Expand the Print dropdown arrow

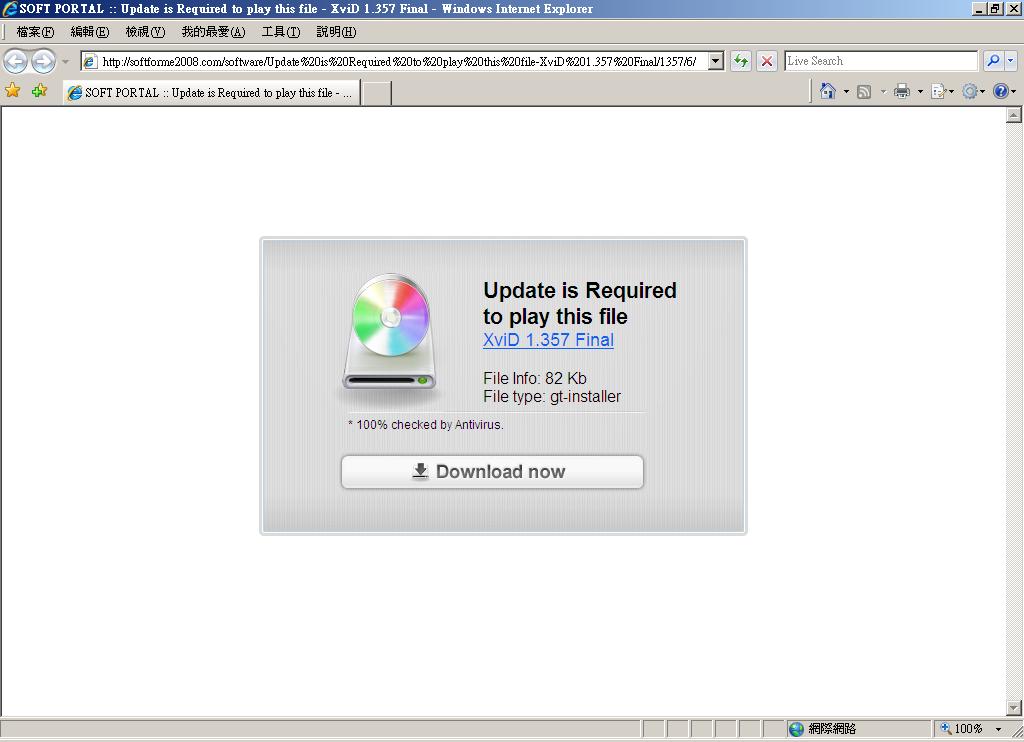[920, 91]
